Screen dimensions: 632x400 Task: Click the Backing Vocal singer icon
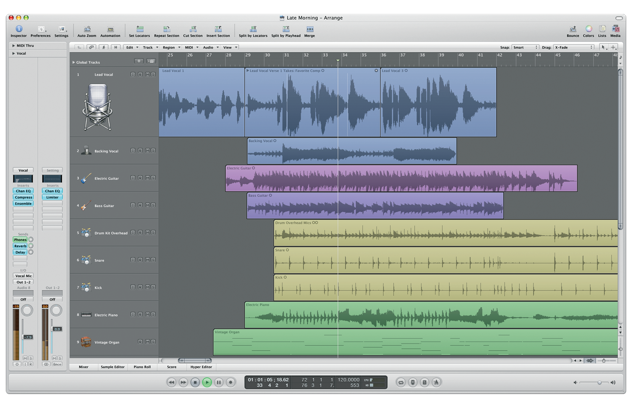pyautogui.click(x=86, y=150)
